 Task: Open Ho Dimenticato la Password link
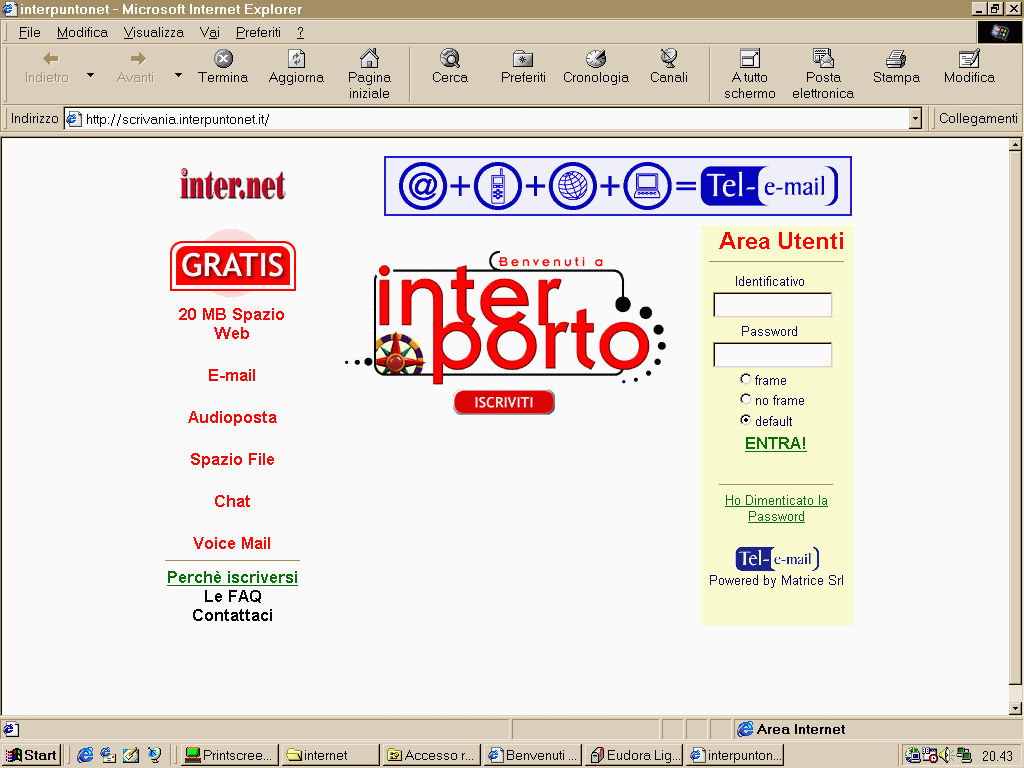(776, 508)
